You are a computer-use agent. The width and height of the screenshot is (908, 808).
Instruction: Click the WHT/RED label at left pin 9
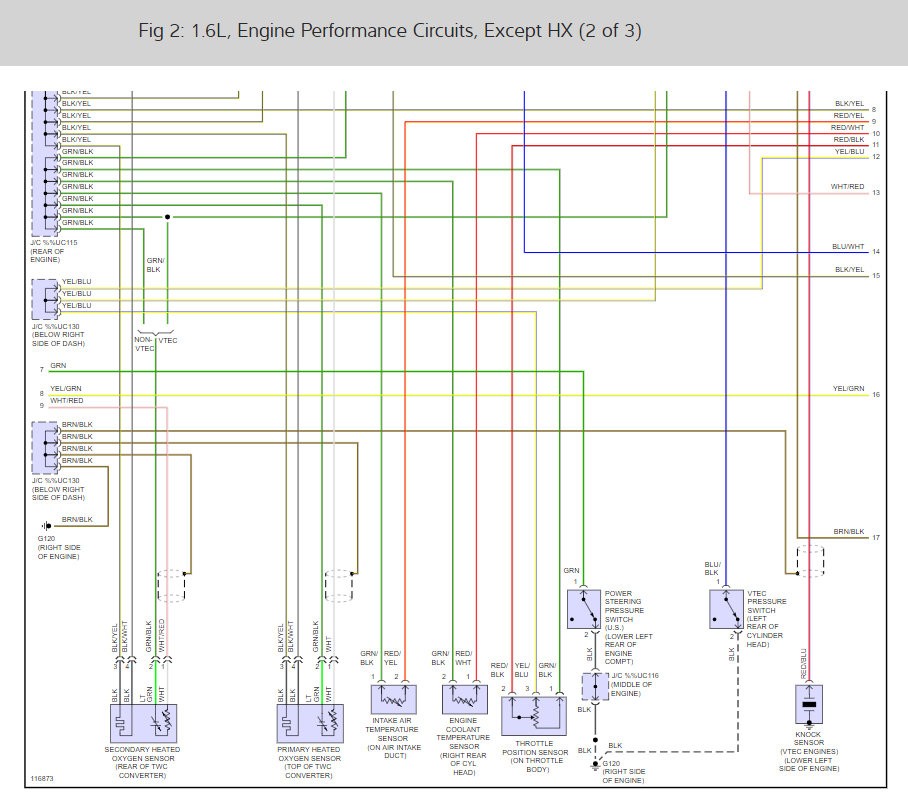click(67, 401)
